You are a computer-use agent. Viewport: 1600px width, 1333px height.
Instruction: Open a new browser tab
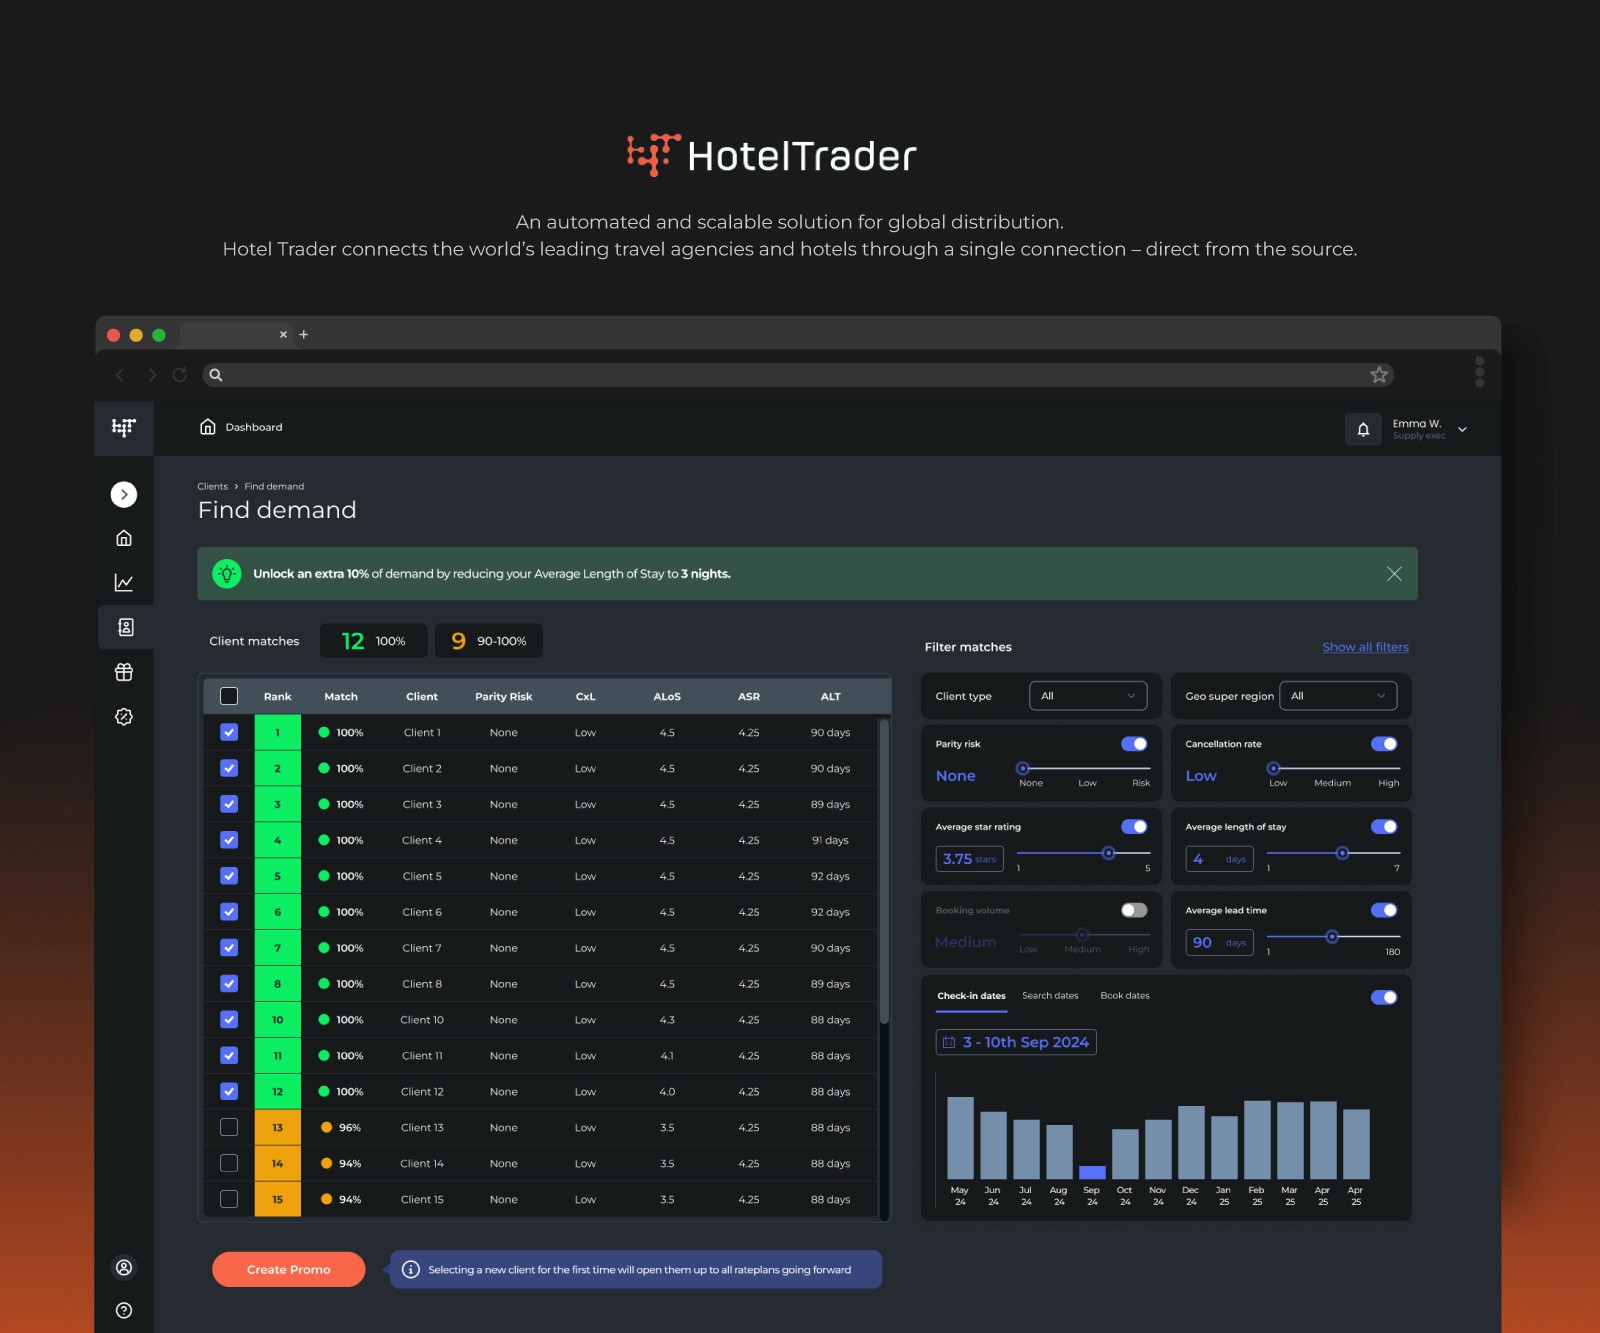coord(304,334)
